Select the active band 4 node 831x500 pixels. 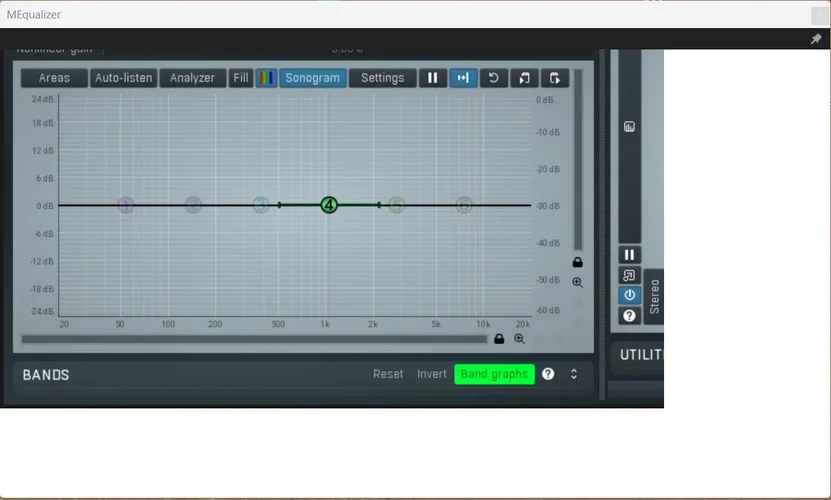tap(329, 205)
